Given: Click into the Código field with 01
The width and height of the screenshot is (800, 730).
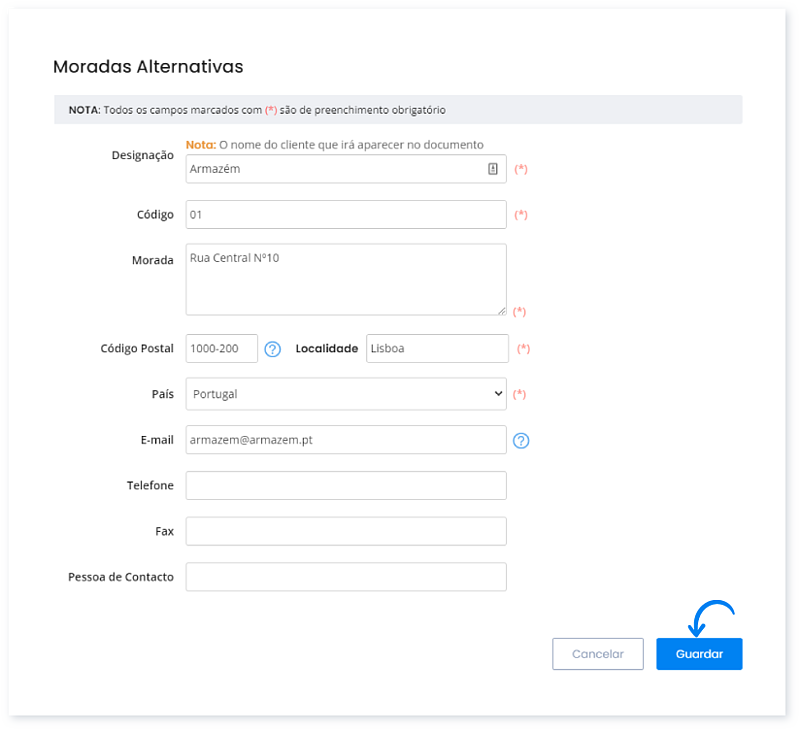Looking at the screenshot, I should (x=346, y=215).
